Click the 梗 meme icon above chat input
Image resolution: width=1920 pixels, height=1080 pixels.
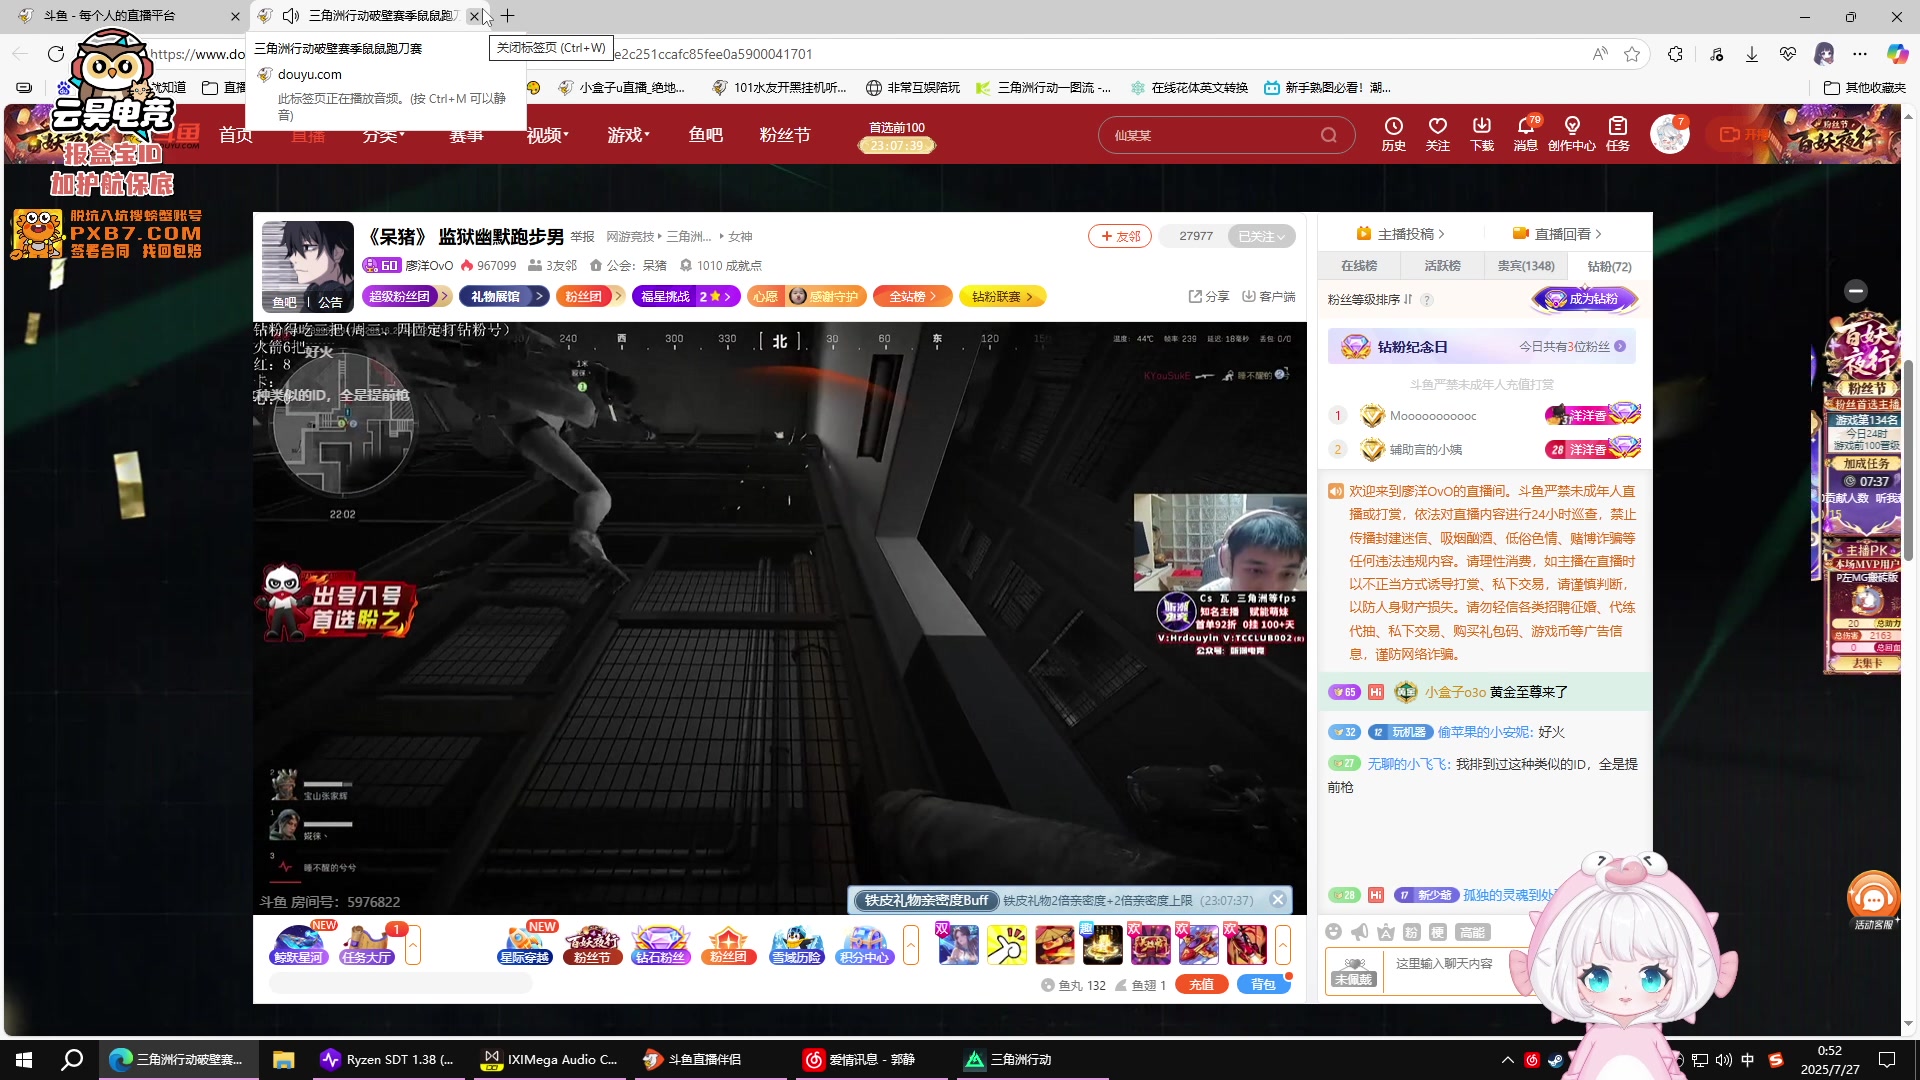click(x=1437, y=932)
